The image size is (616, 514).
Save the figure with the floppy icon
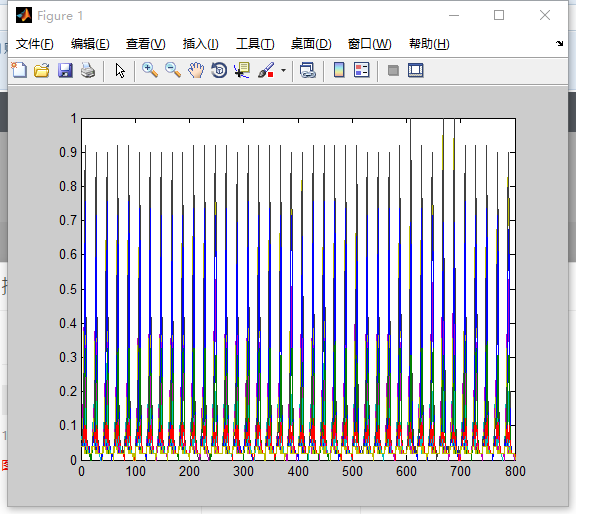tap(65, 71)
